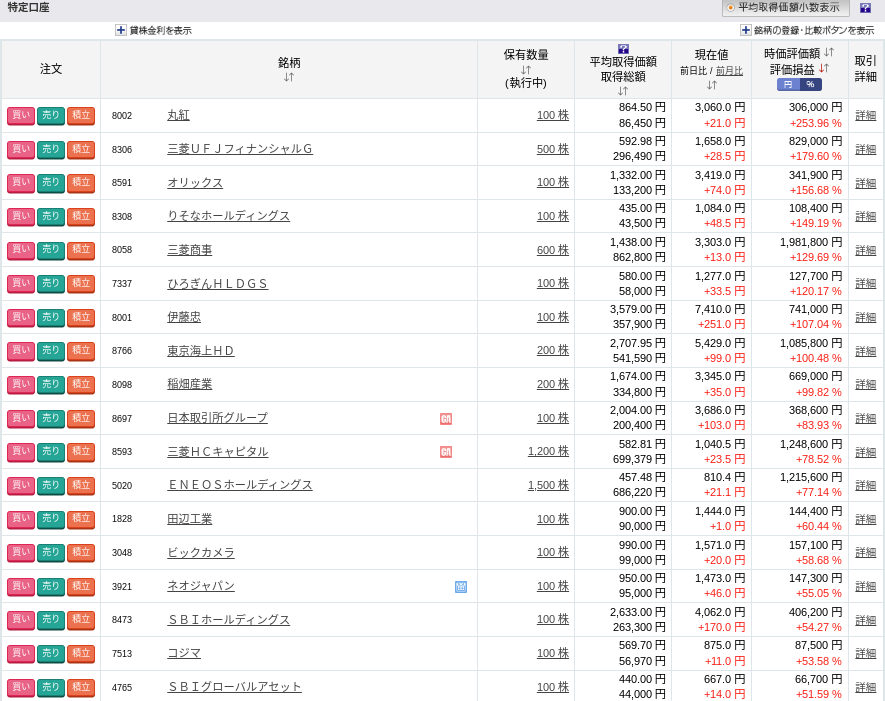
Task: Click 積立 button for ENEOSホールディングス
Action: (x=81, y=486)
